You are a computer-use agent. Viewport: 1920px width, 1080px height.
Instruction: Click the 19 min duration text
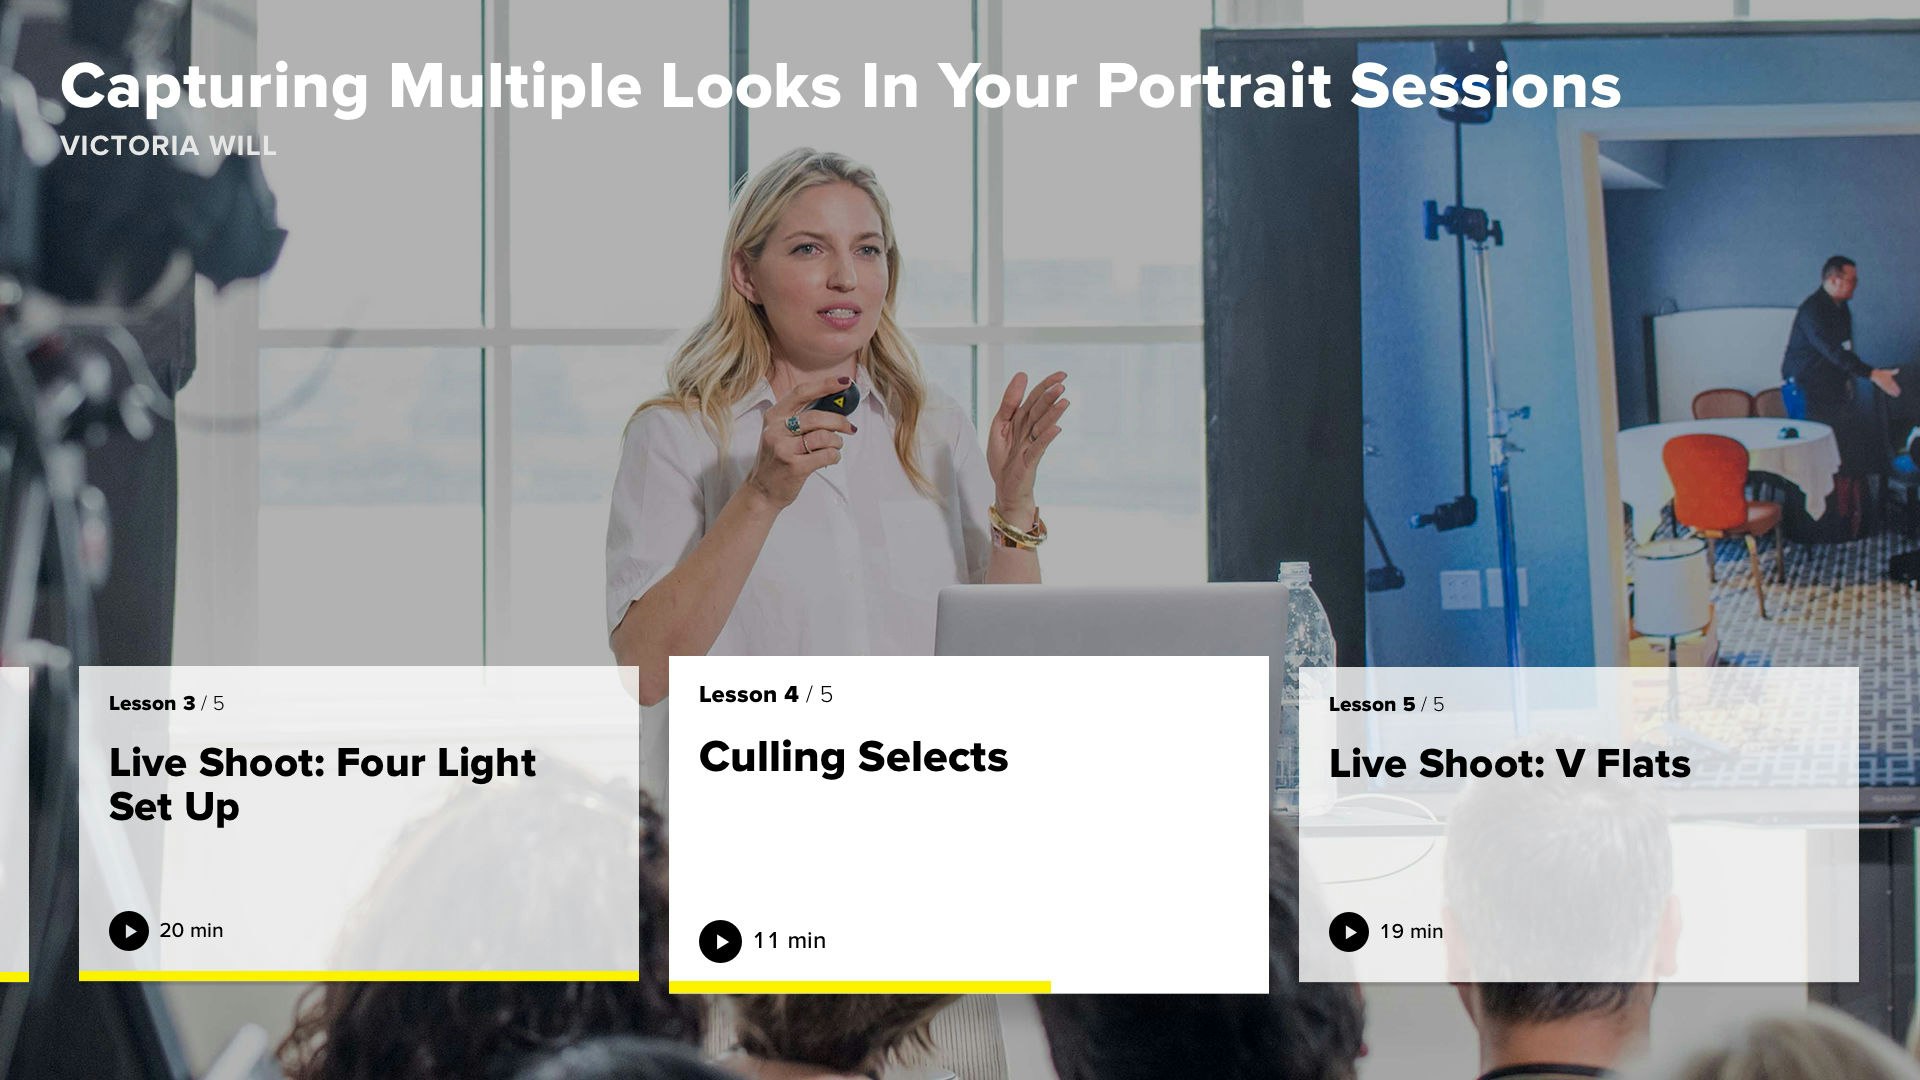[1411, 932]
